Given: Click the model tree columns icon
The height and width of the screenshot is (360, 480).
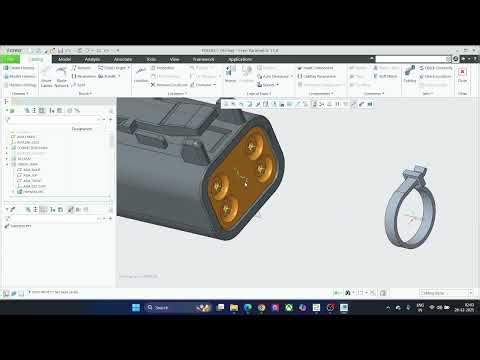Looking at the screenshot, I should pyautogui.click(x=42, y=111).
